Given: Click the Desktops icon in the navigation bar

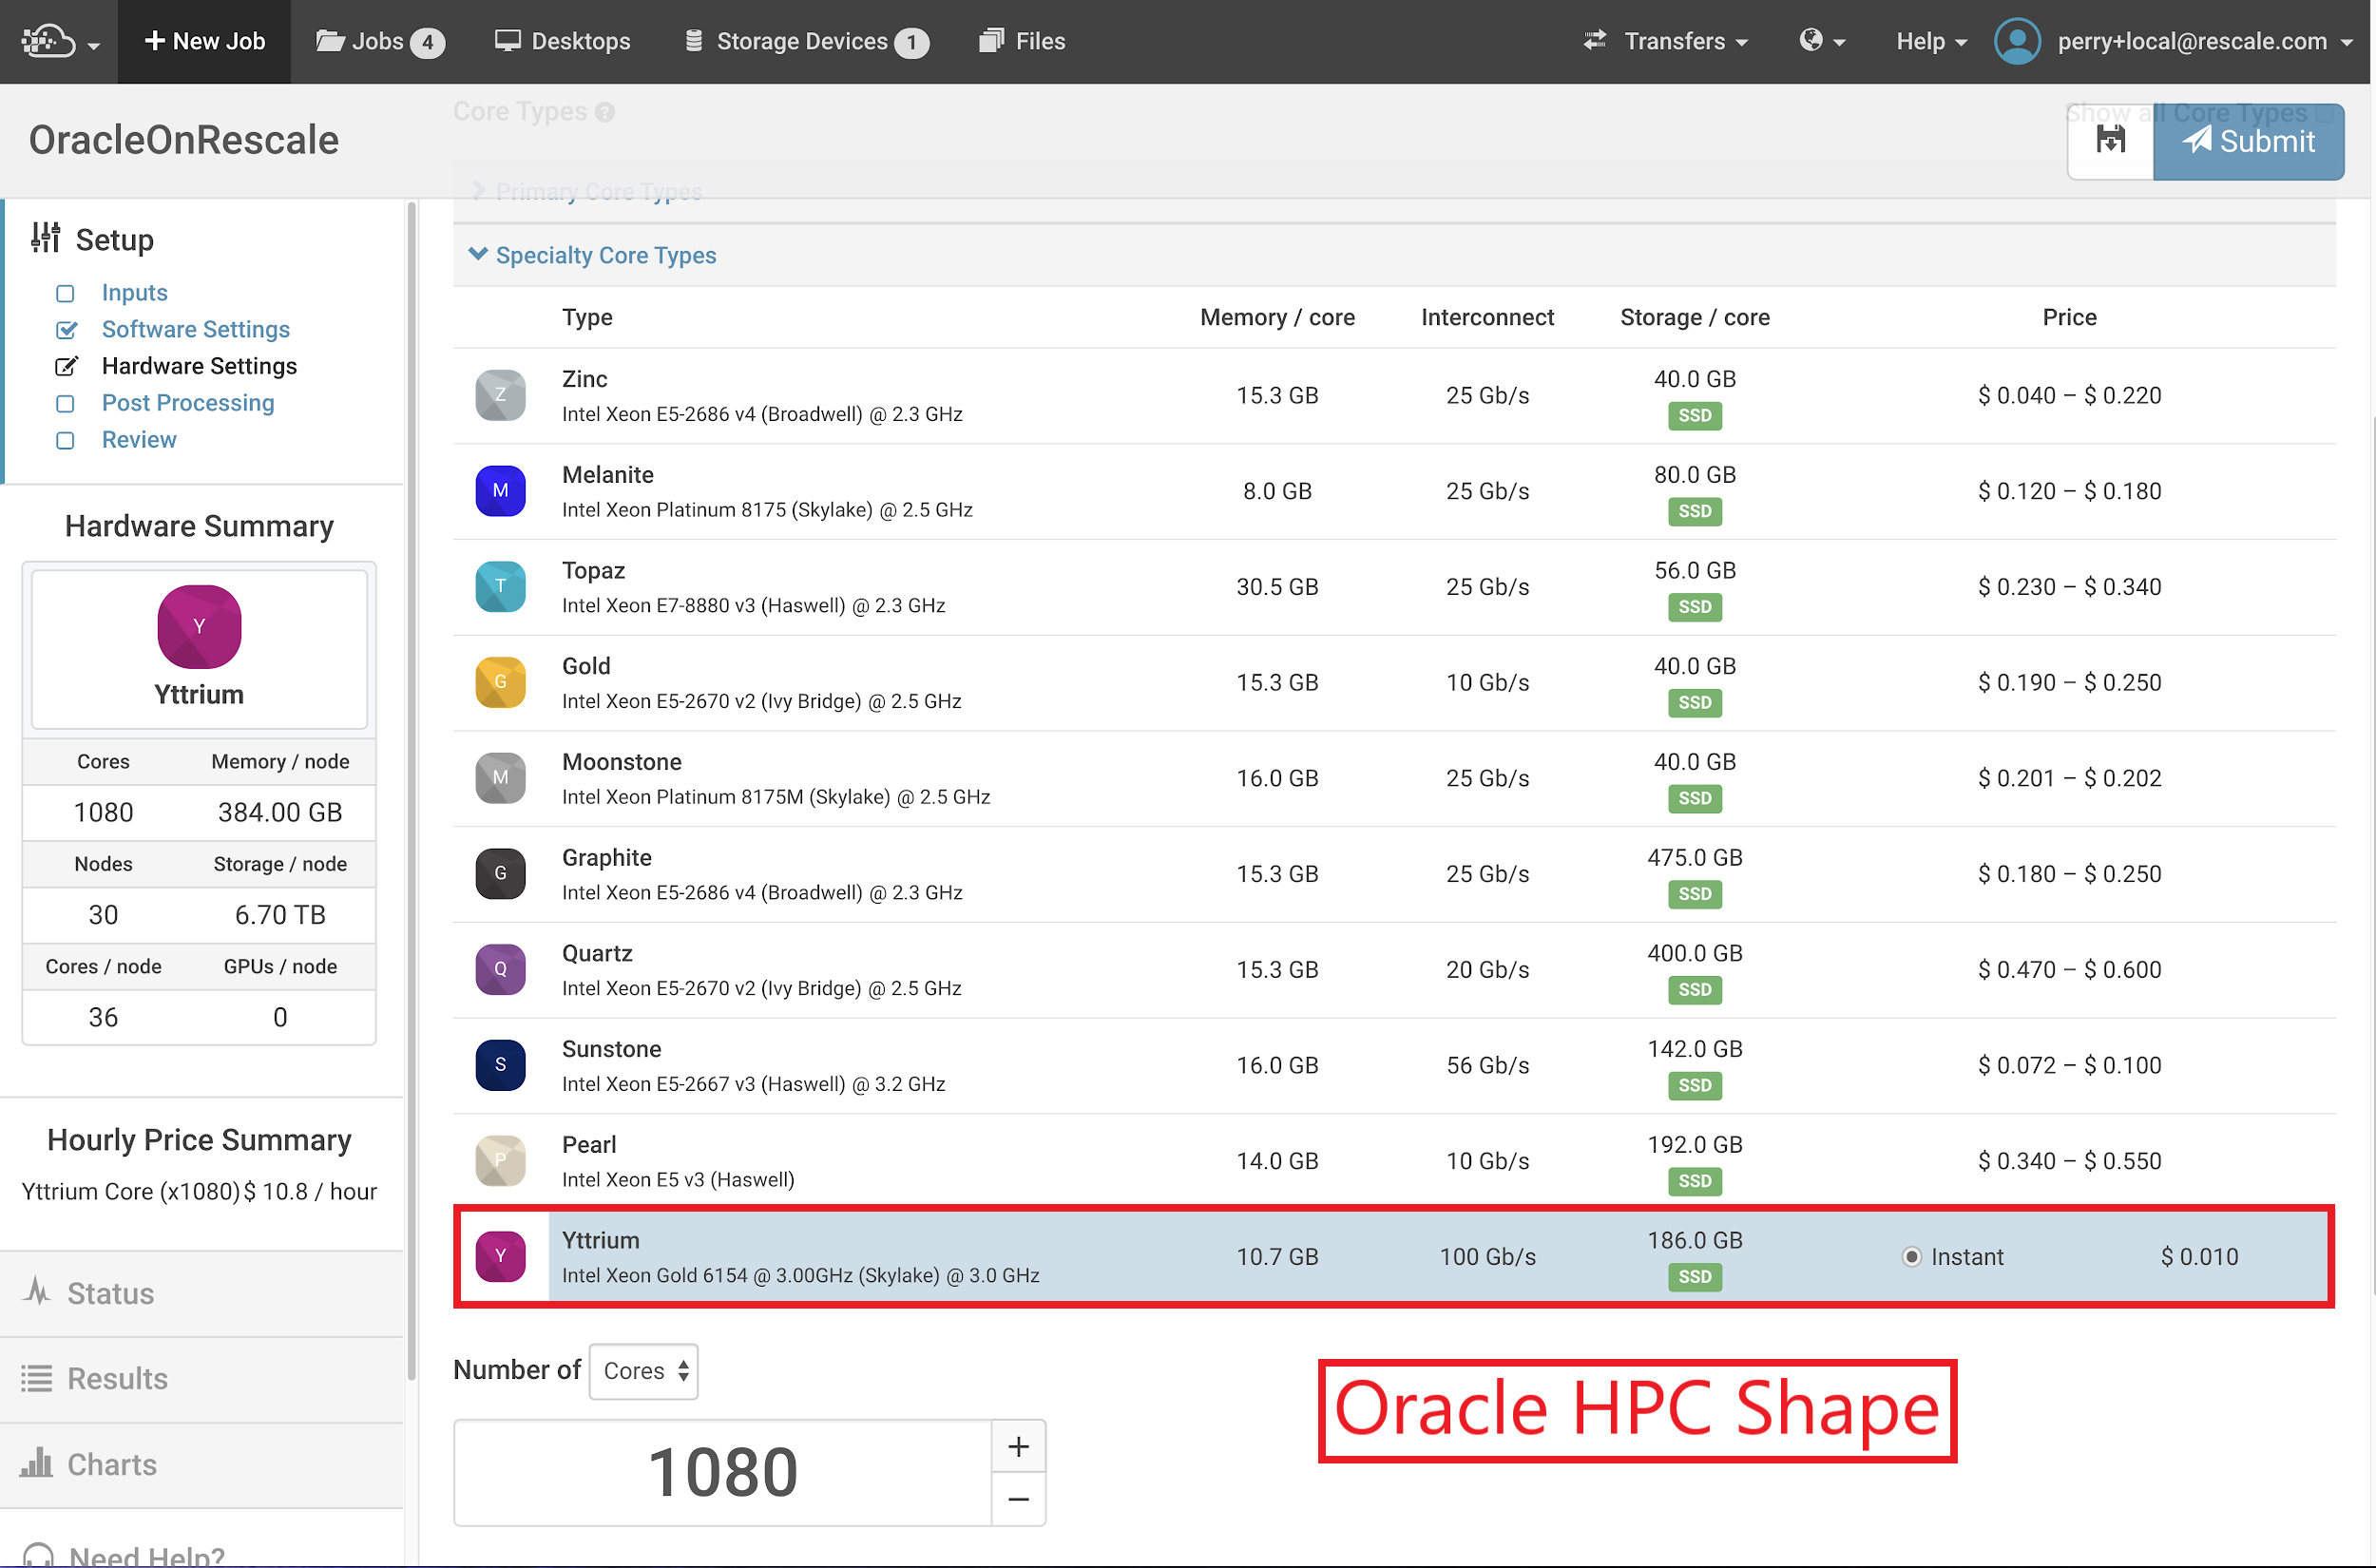Looking at the screenshot, I should click(563, 41).
